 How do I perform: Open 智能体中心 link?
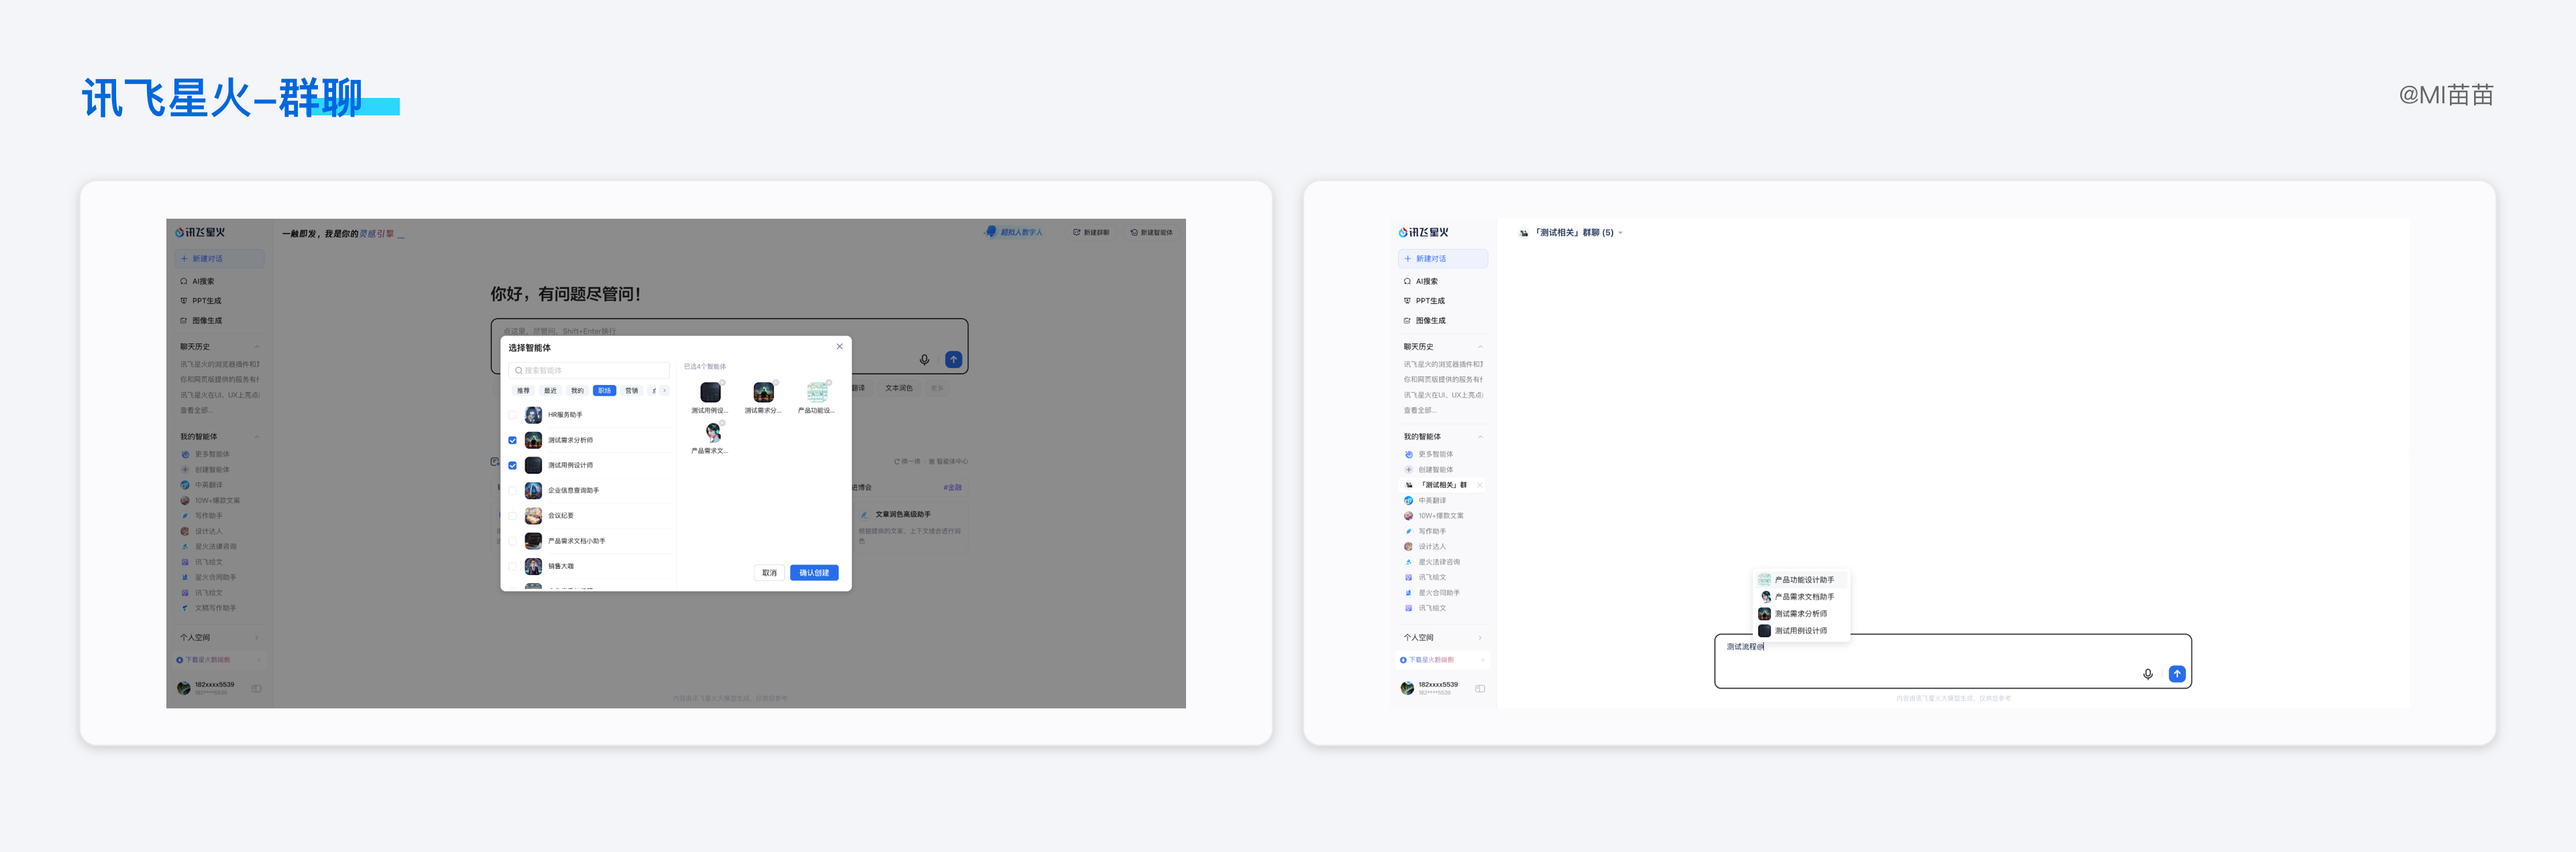pos(948,462)
